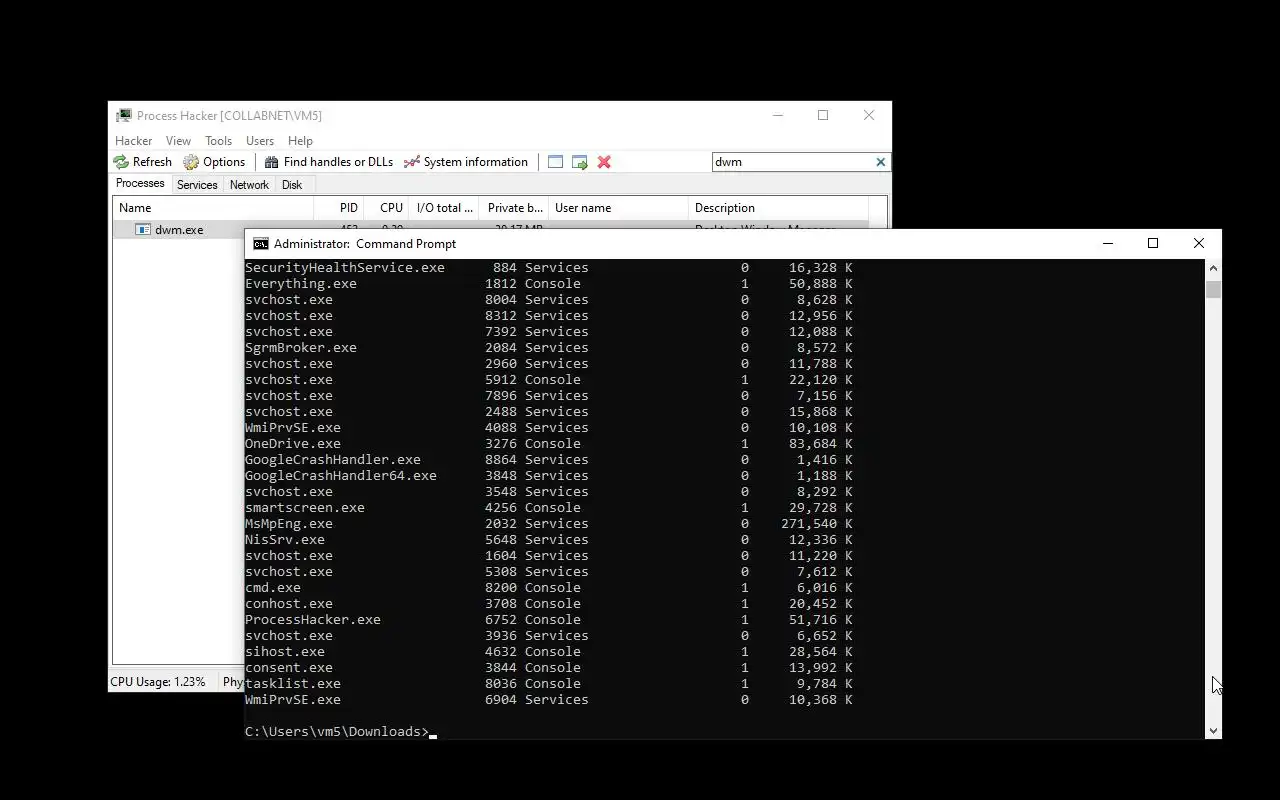
Task: Click Command Prompt scrollbar up arrow
Action: (1213, 268)
